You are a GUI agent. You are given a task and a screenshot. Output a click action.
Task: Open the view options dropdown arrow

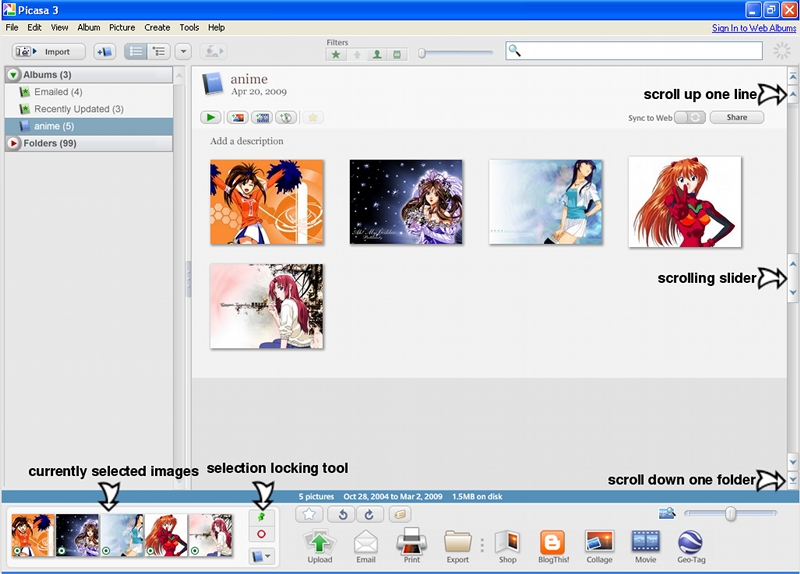coord(183,52)
